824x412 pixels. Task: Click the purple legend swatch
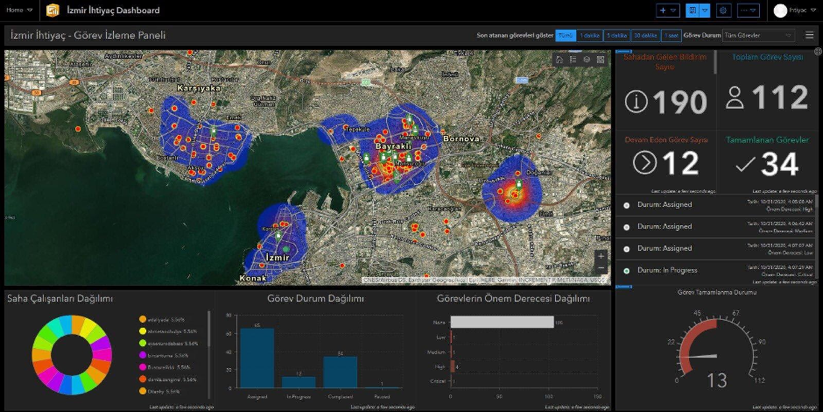tap(142, 356)
